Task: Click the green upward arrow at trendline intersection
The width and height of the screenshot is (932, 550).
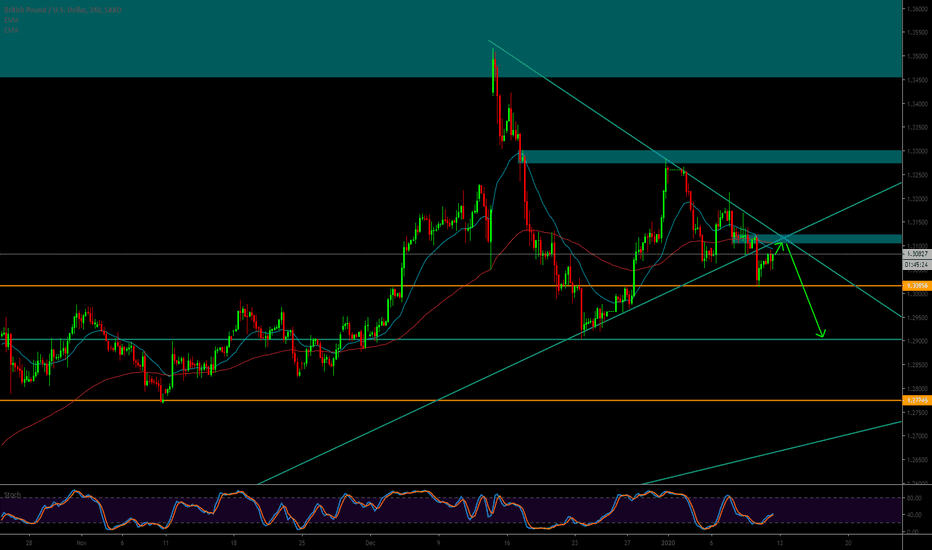Action: (x=782, y=242)
